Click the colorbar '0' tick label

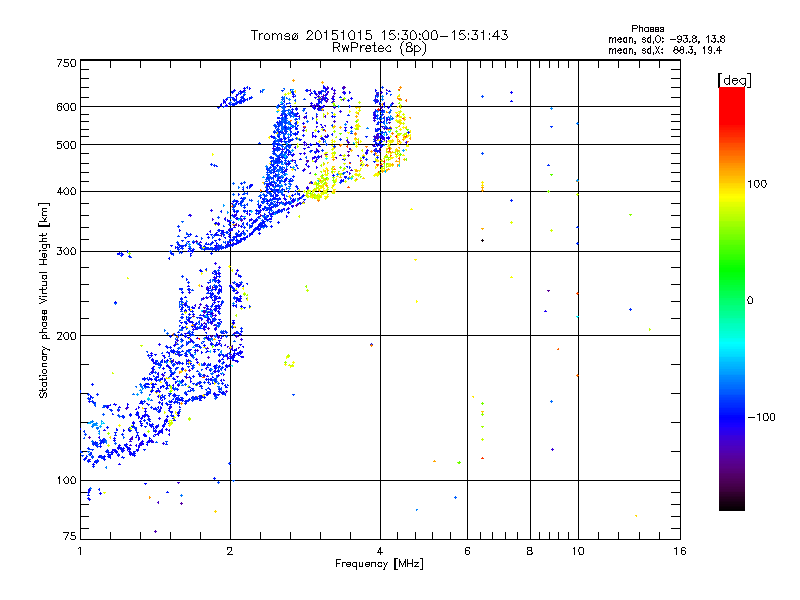click(x=750, y=301)
